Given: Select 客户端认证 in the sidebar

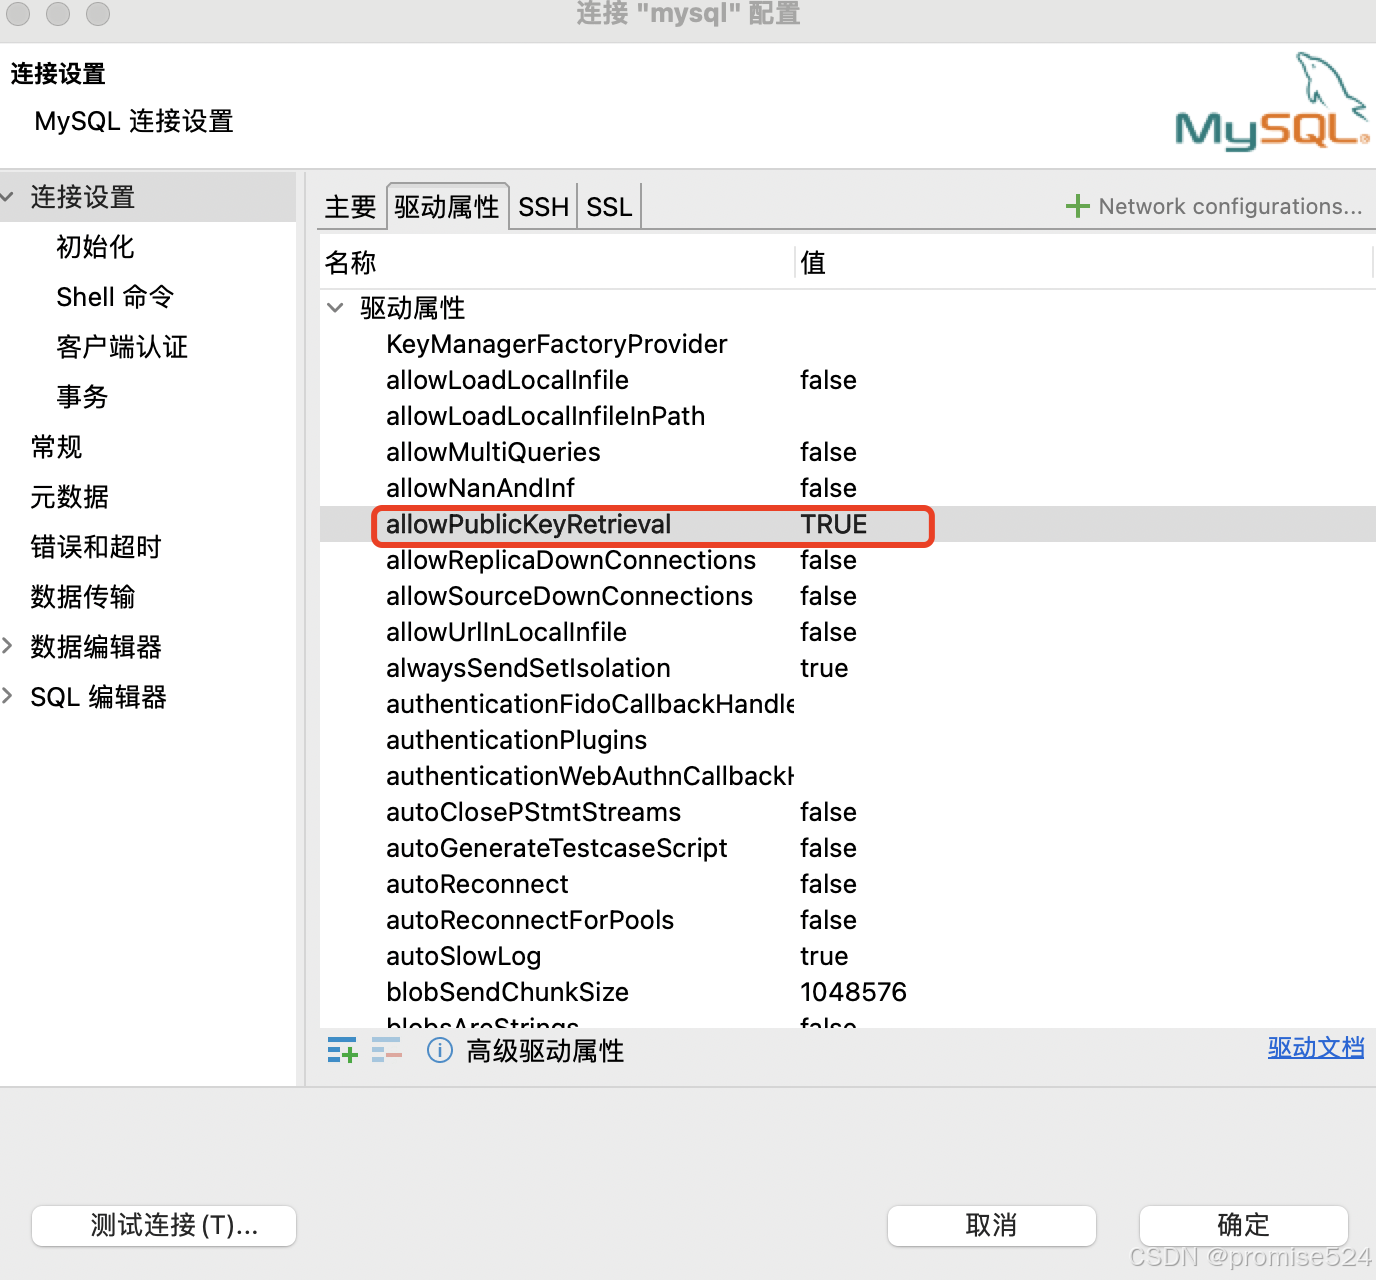Looking at the screenshot, I should (122, 347).
